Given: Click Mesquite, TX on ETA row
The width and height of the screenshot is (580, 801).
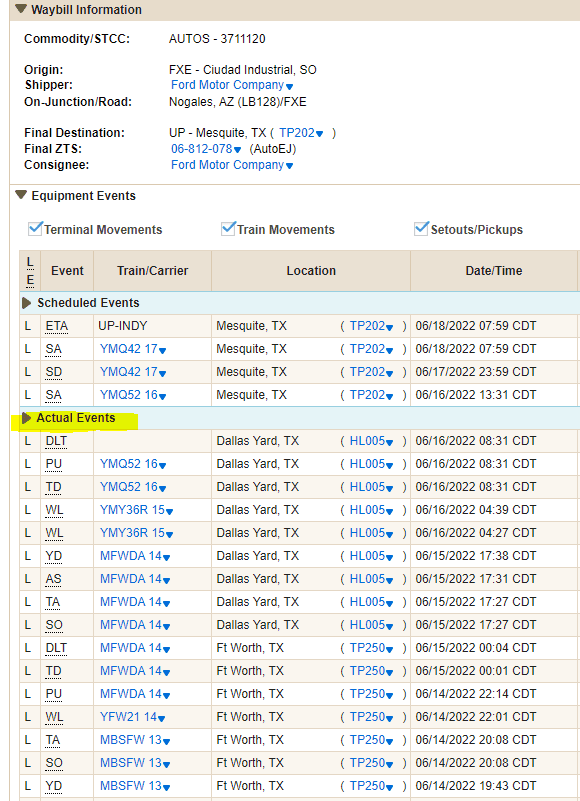Looking at the screenshot, I should point(251,326).
